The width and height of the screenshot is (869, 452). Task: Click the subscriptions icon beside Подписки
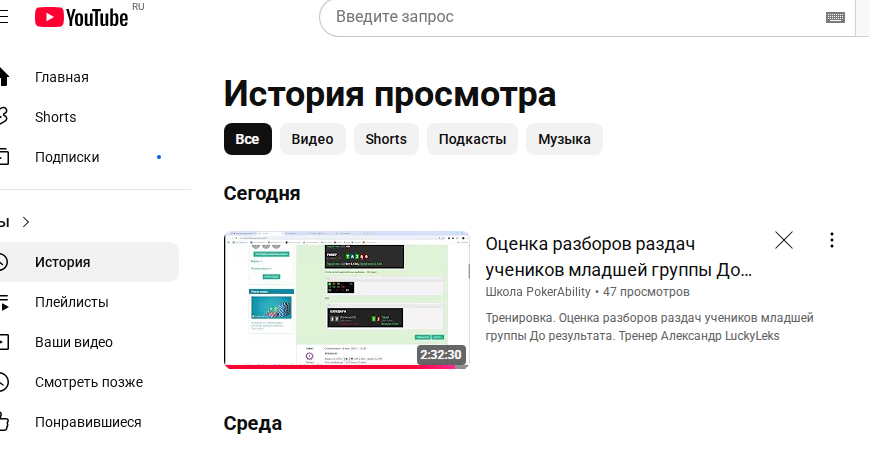pyautogui.click(x=3, y=157)
